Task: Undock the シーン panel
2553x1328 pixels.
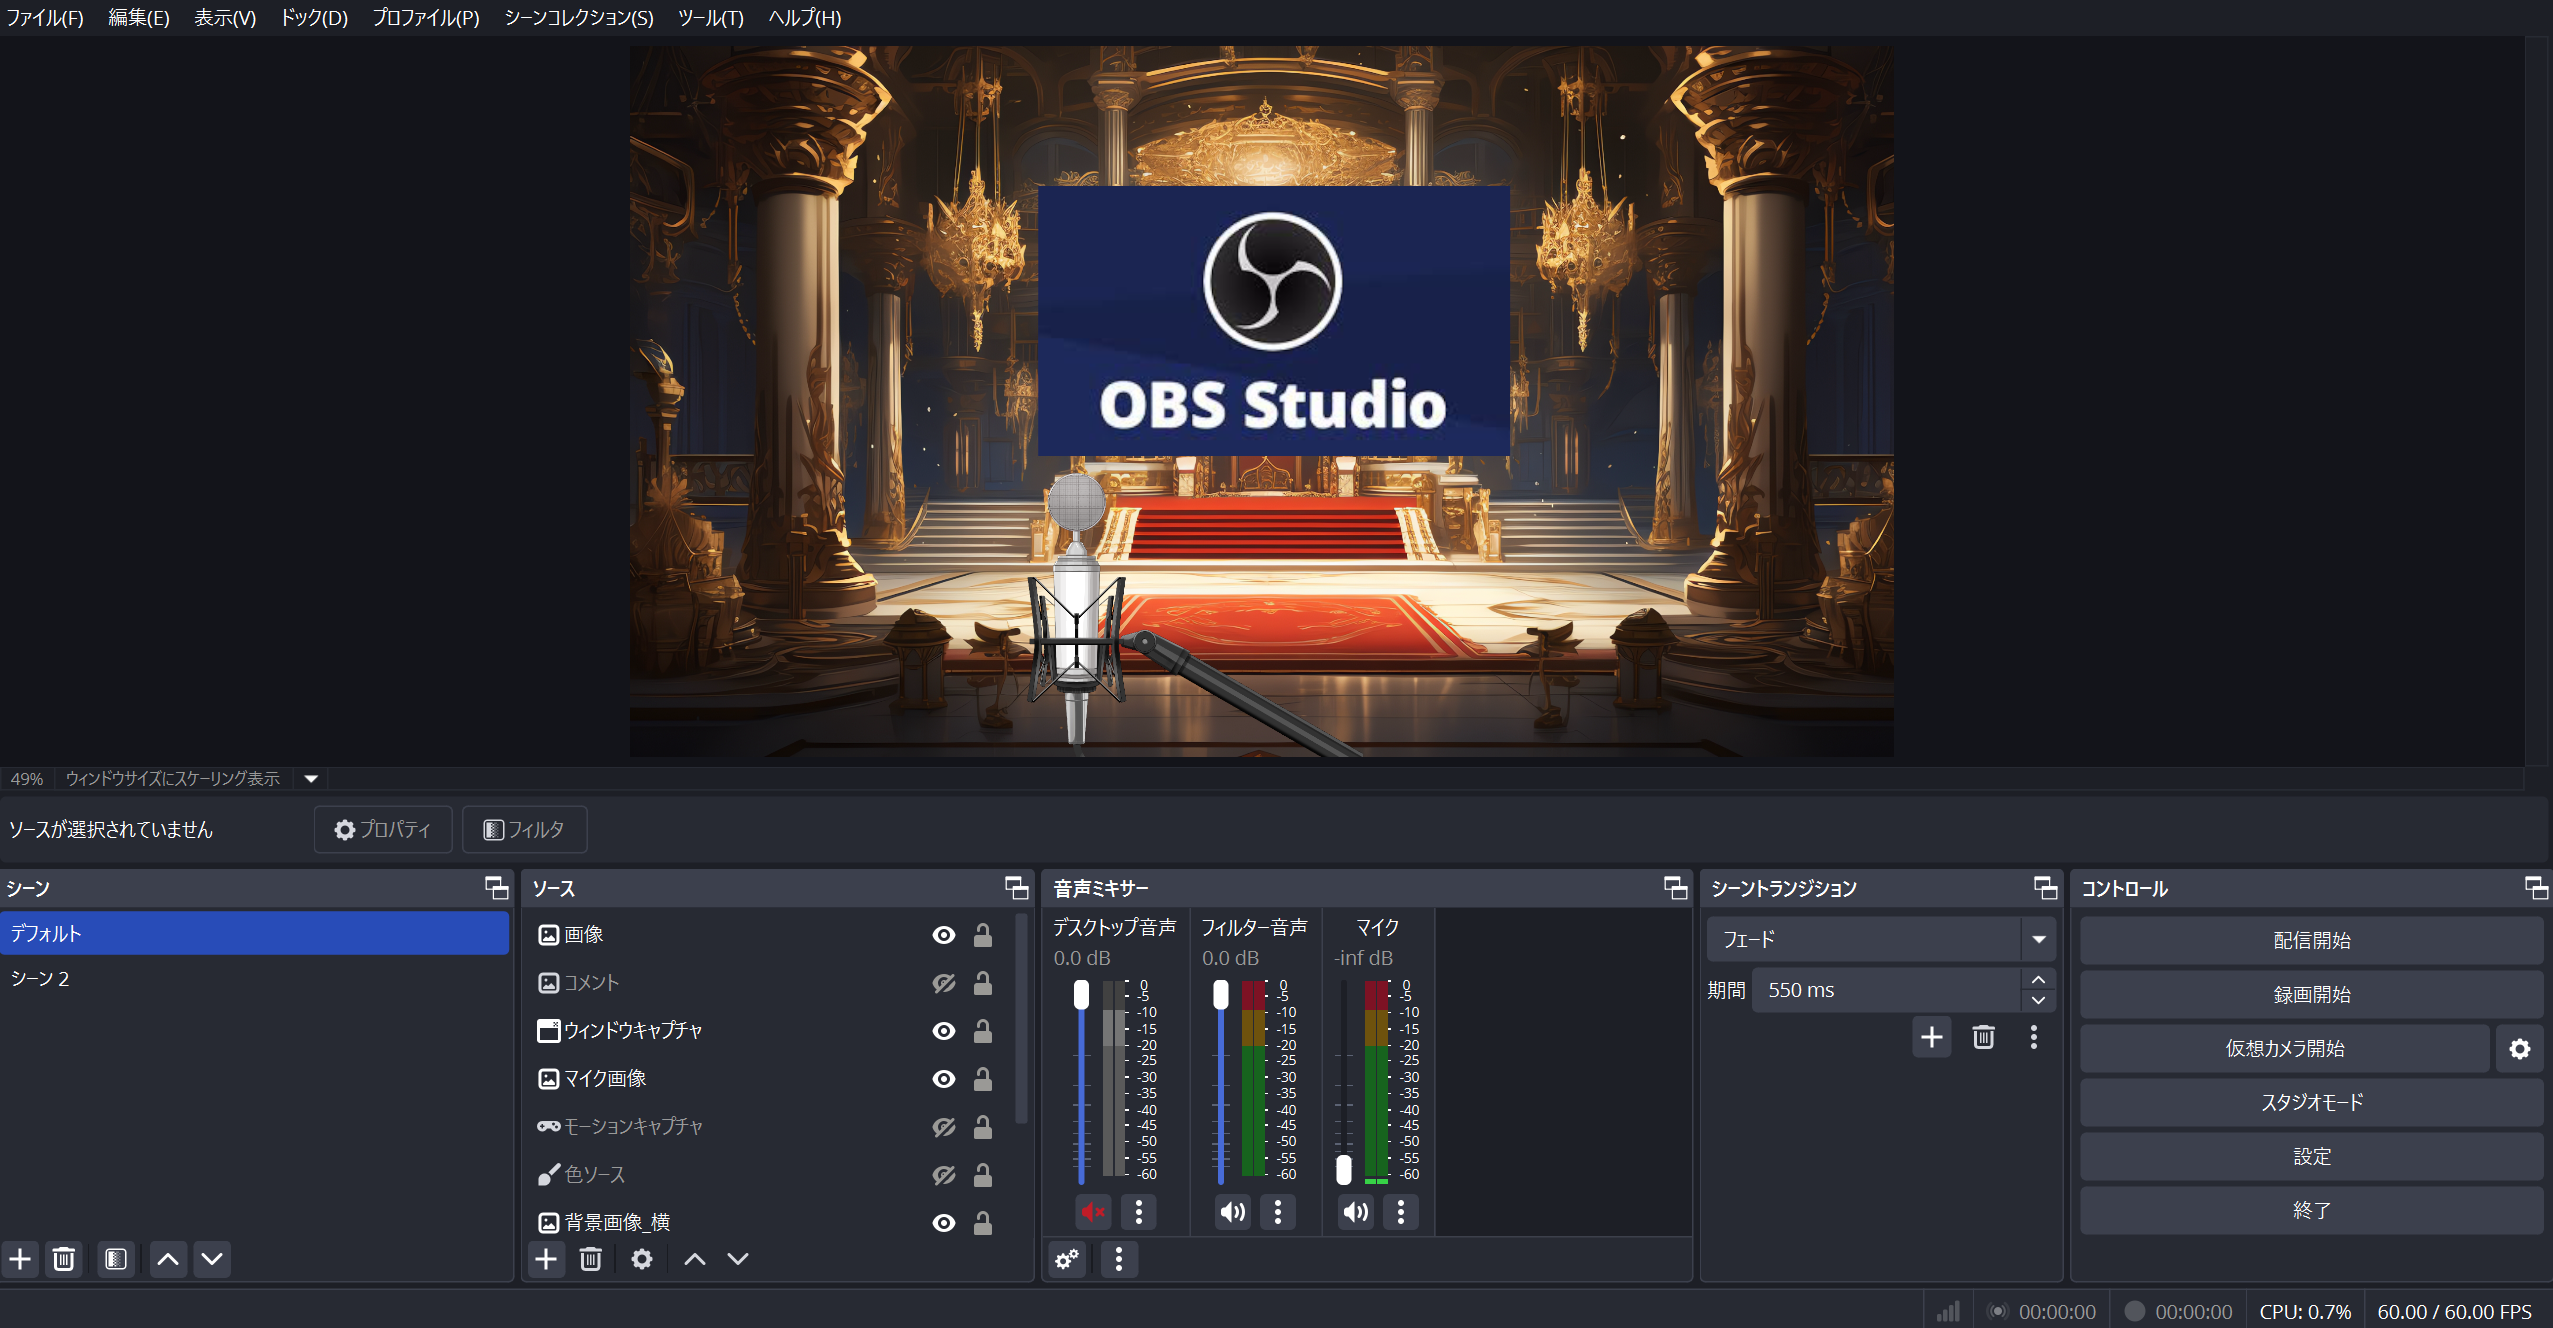Action: [x=497, y=888]
